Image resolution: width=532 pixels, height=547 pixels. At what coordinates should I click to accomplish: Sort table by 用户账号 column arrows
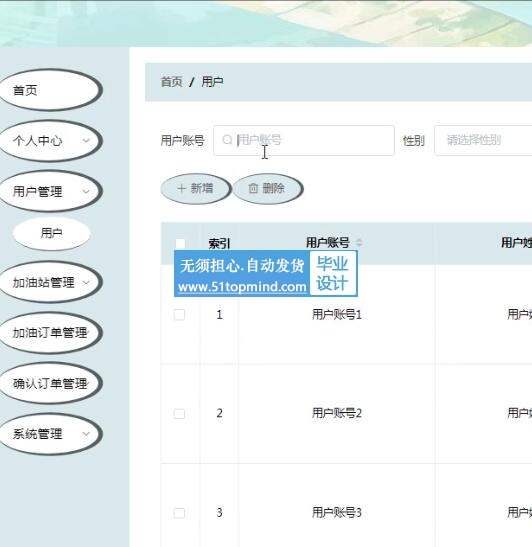coord(359,242)
